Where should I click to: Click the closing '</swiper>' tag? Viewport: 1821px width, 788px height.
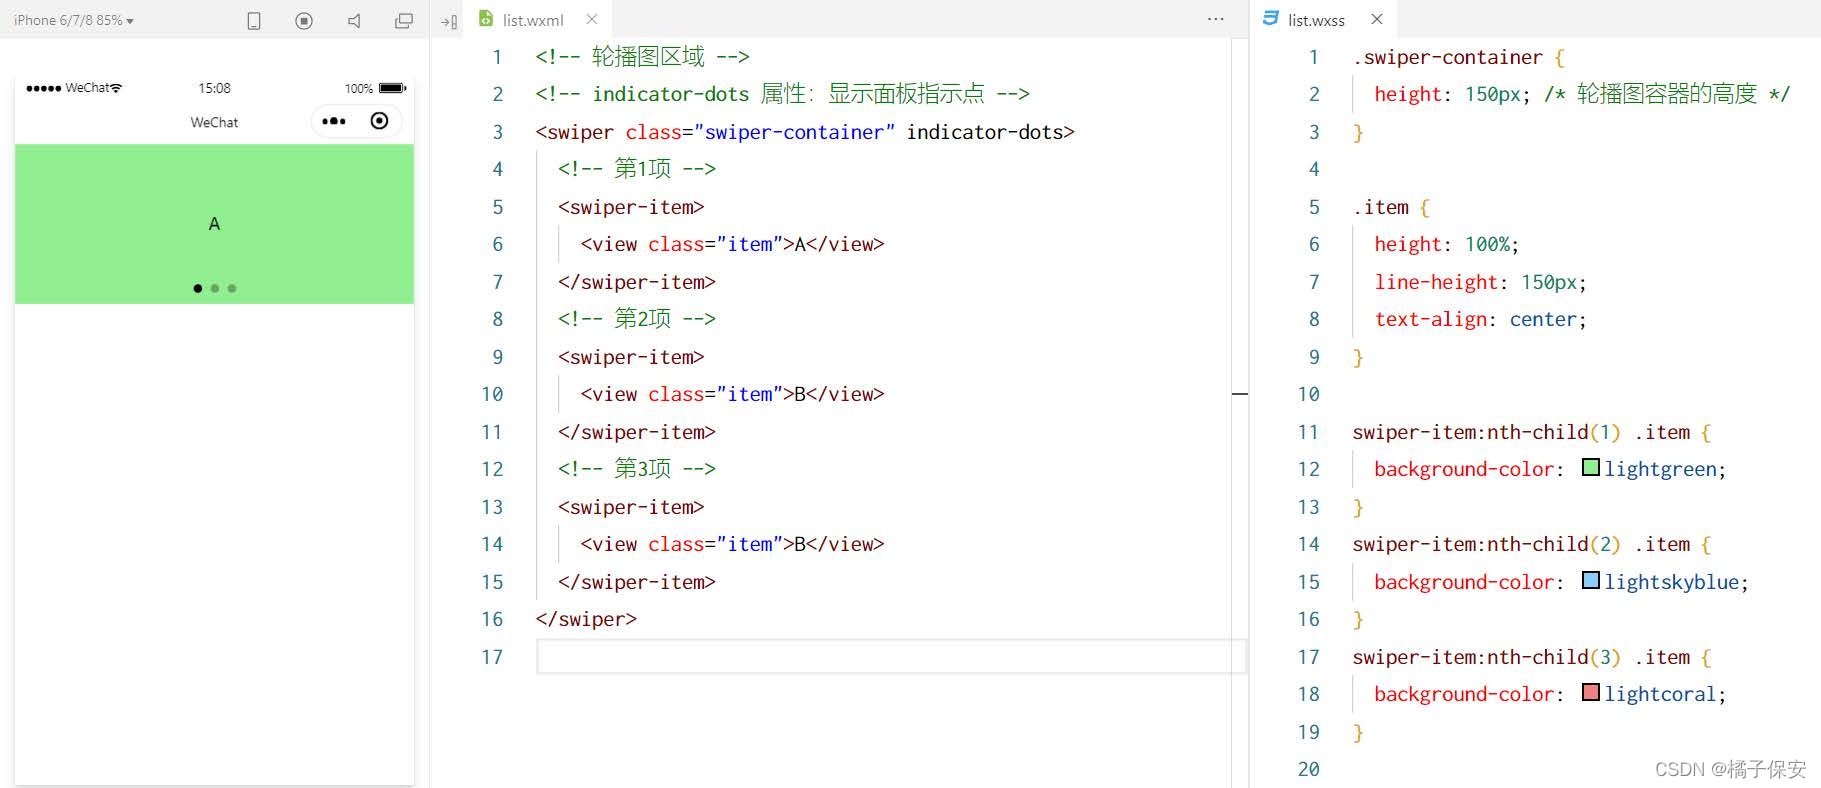click(x=586, y=619)
